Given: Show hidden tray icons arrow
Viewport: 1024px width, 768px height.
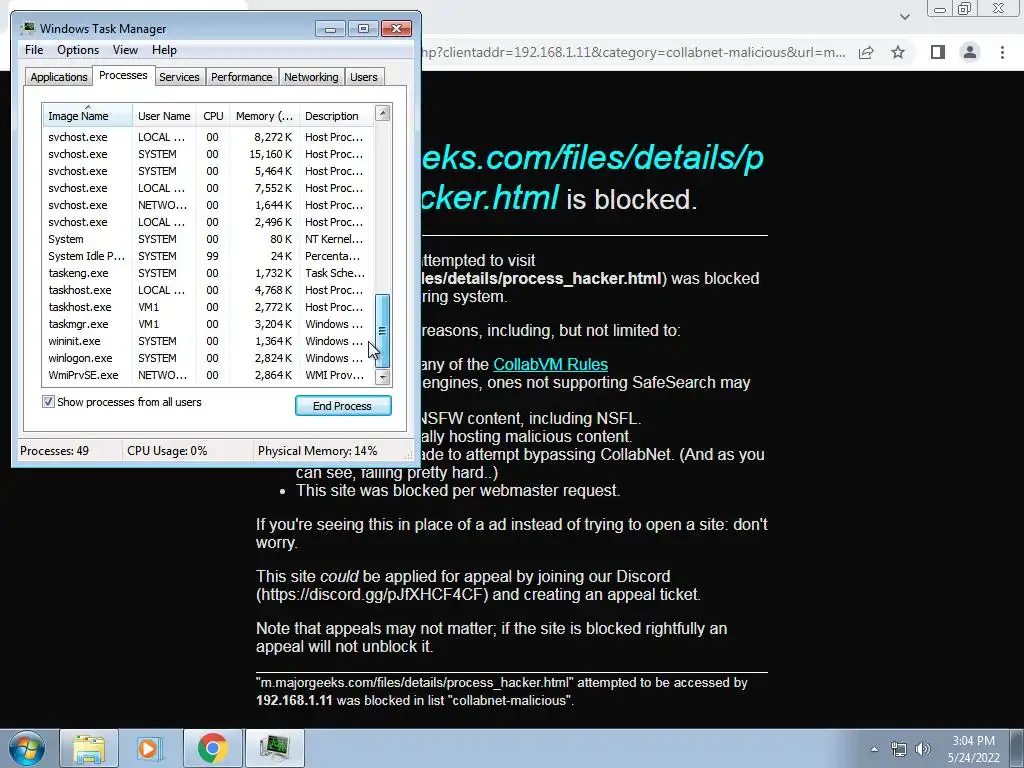Looking at the screenshot, I should coord(874,749).
